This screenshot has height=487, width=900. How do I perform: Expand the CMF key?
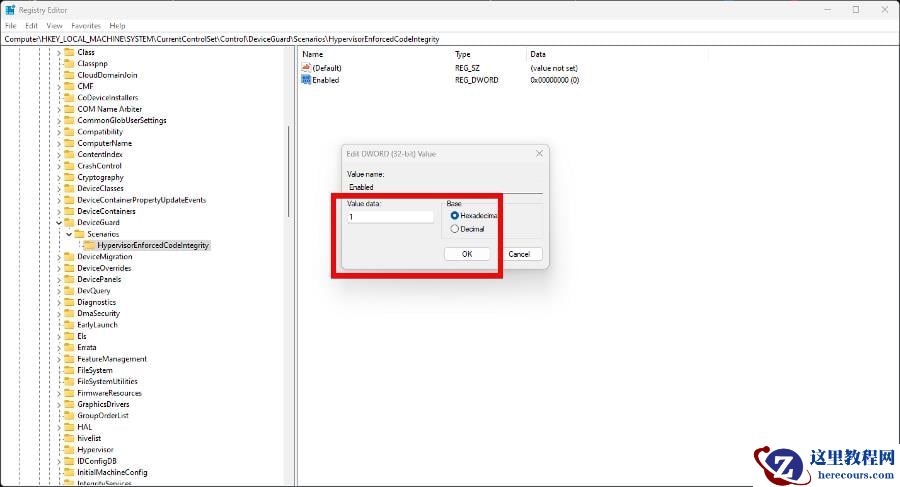click(59, 87)
